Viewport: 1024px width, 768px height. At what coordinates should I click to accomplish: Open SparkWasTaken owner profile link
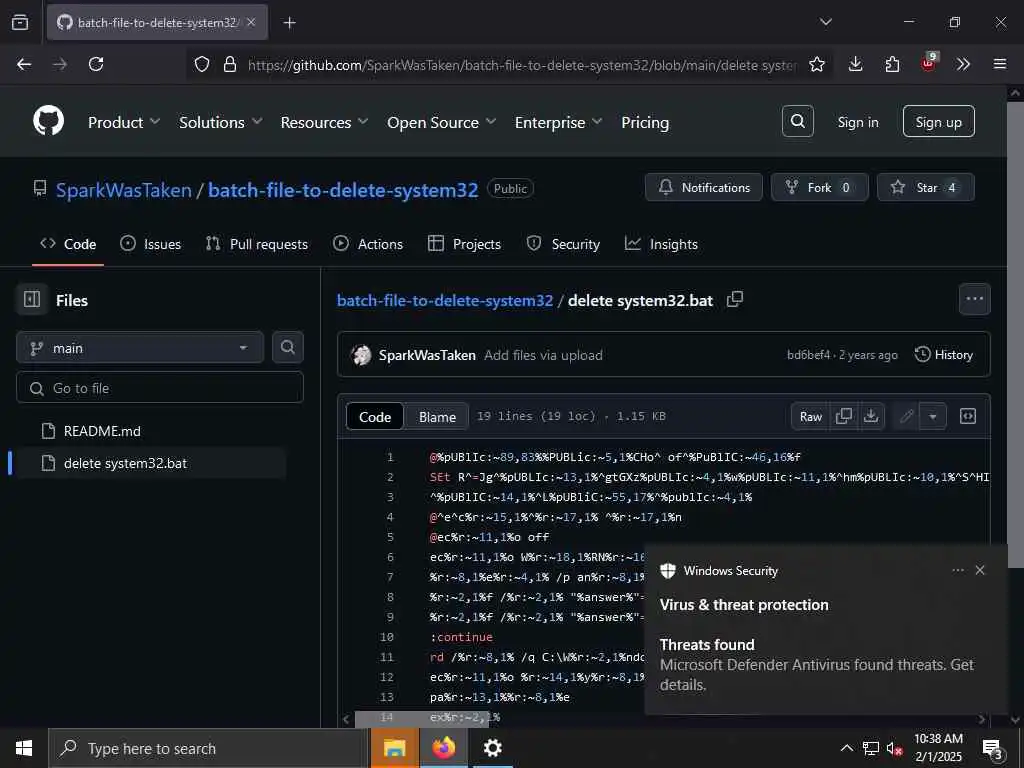point(123,190)
